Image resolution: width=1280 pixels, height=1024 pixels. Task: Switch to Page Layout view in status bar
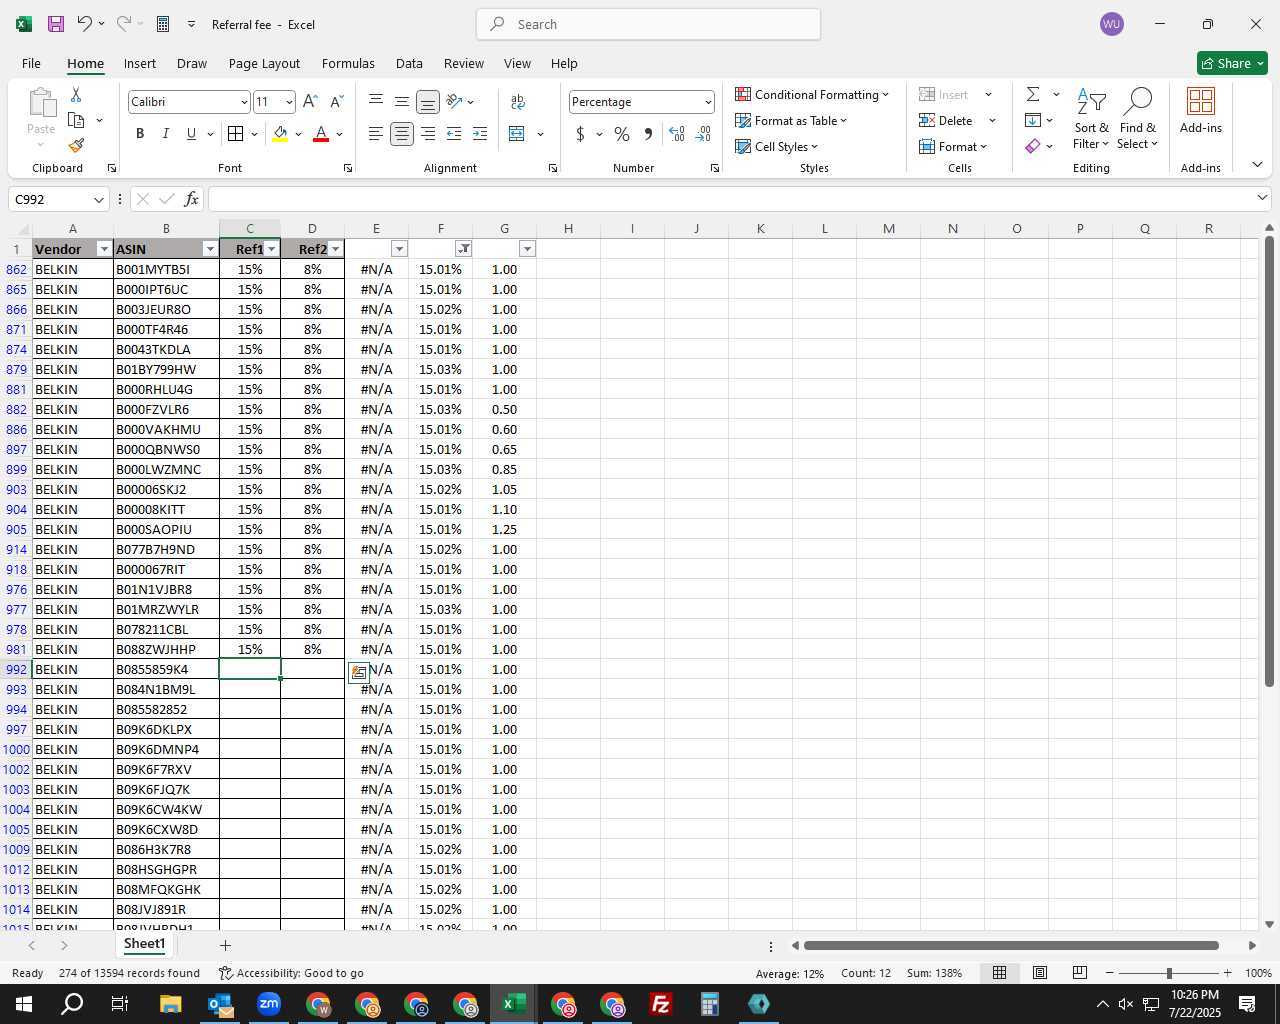1040,973
